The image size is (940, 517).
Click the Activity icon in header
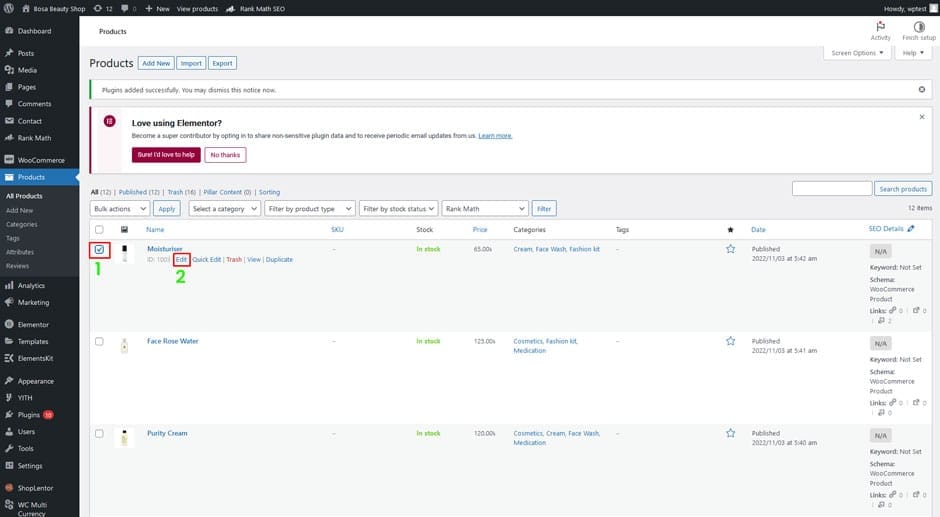pyautogui.click(x=880, y=28)
